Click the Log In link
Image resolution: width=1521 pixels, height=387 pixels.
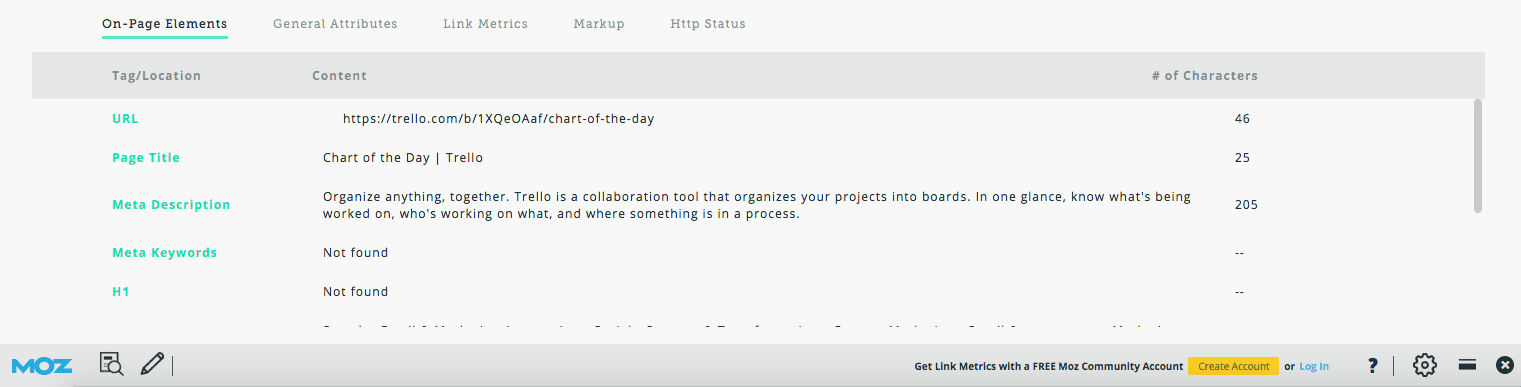click(x=1314, y=366)
